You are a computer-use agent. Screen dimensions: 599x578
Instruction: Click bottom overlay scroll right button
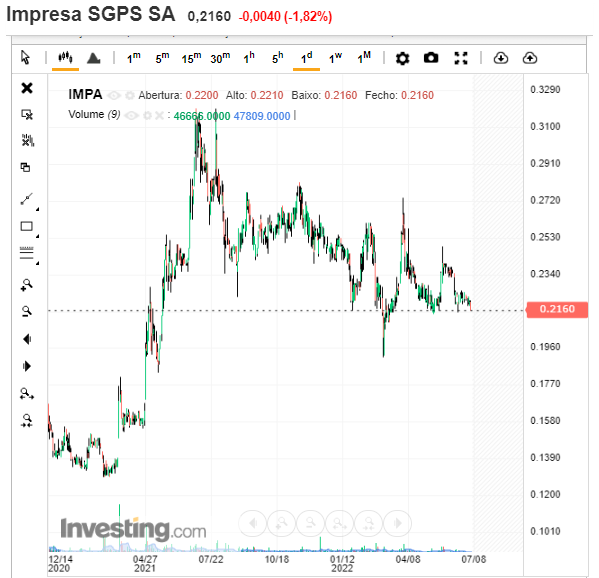coord(398,523)
